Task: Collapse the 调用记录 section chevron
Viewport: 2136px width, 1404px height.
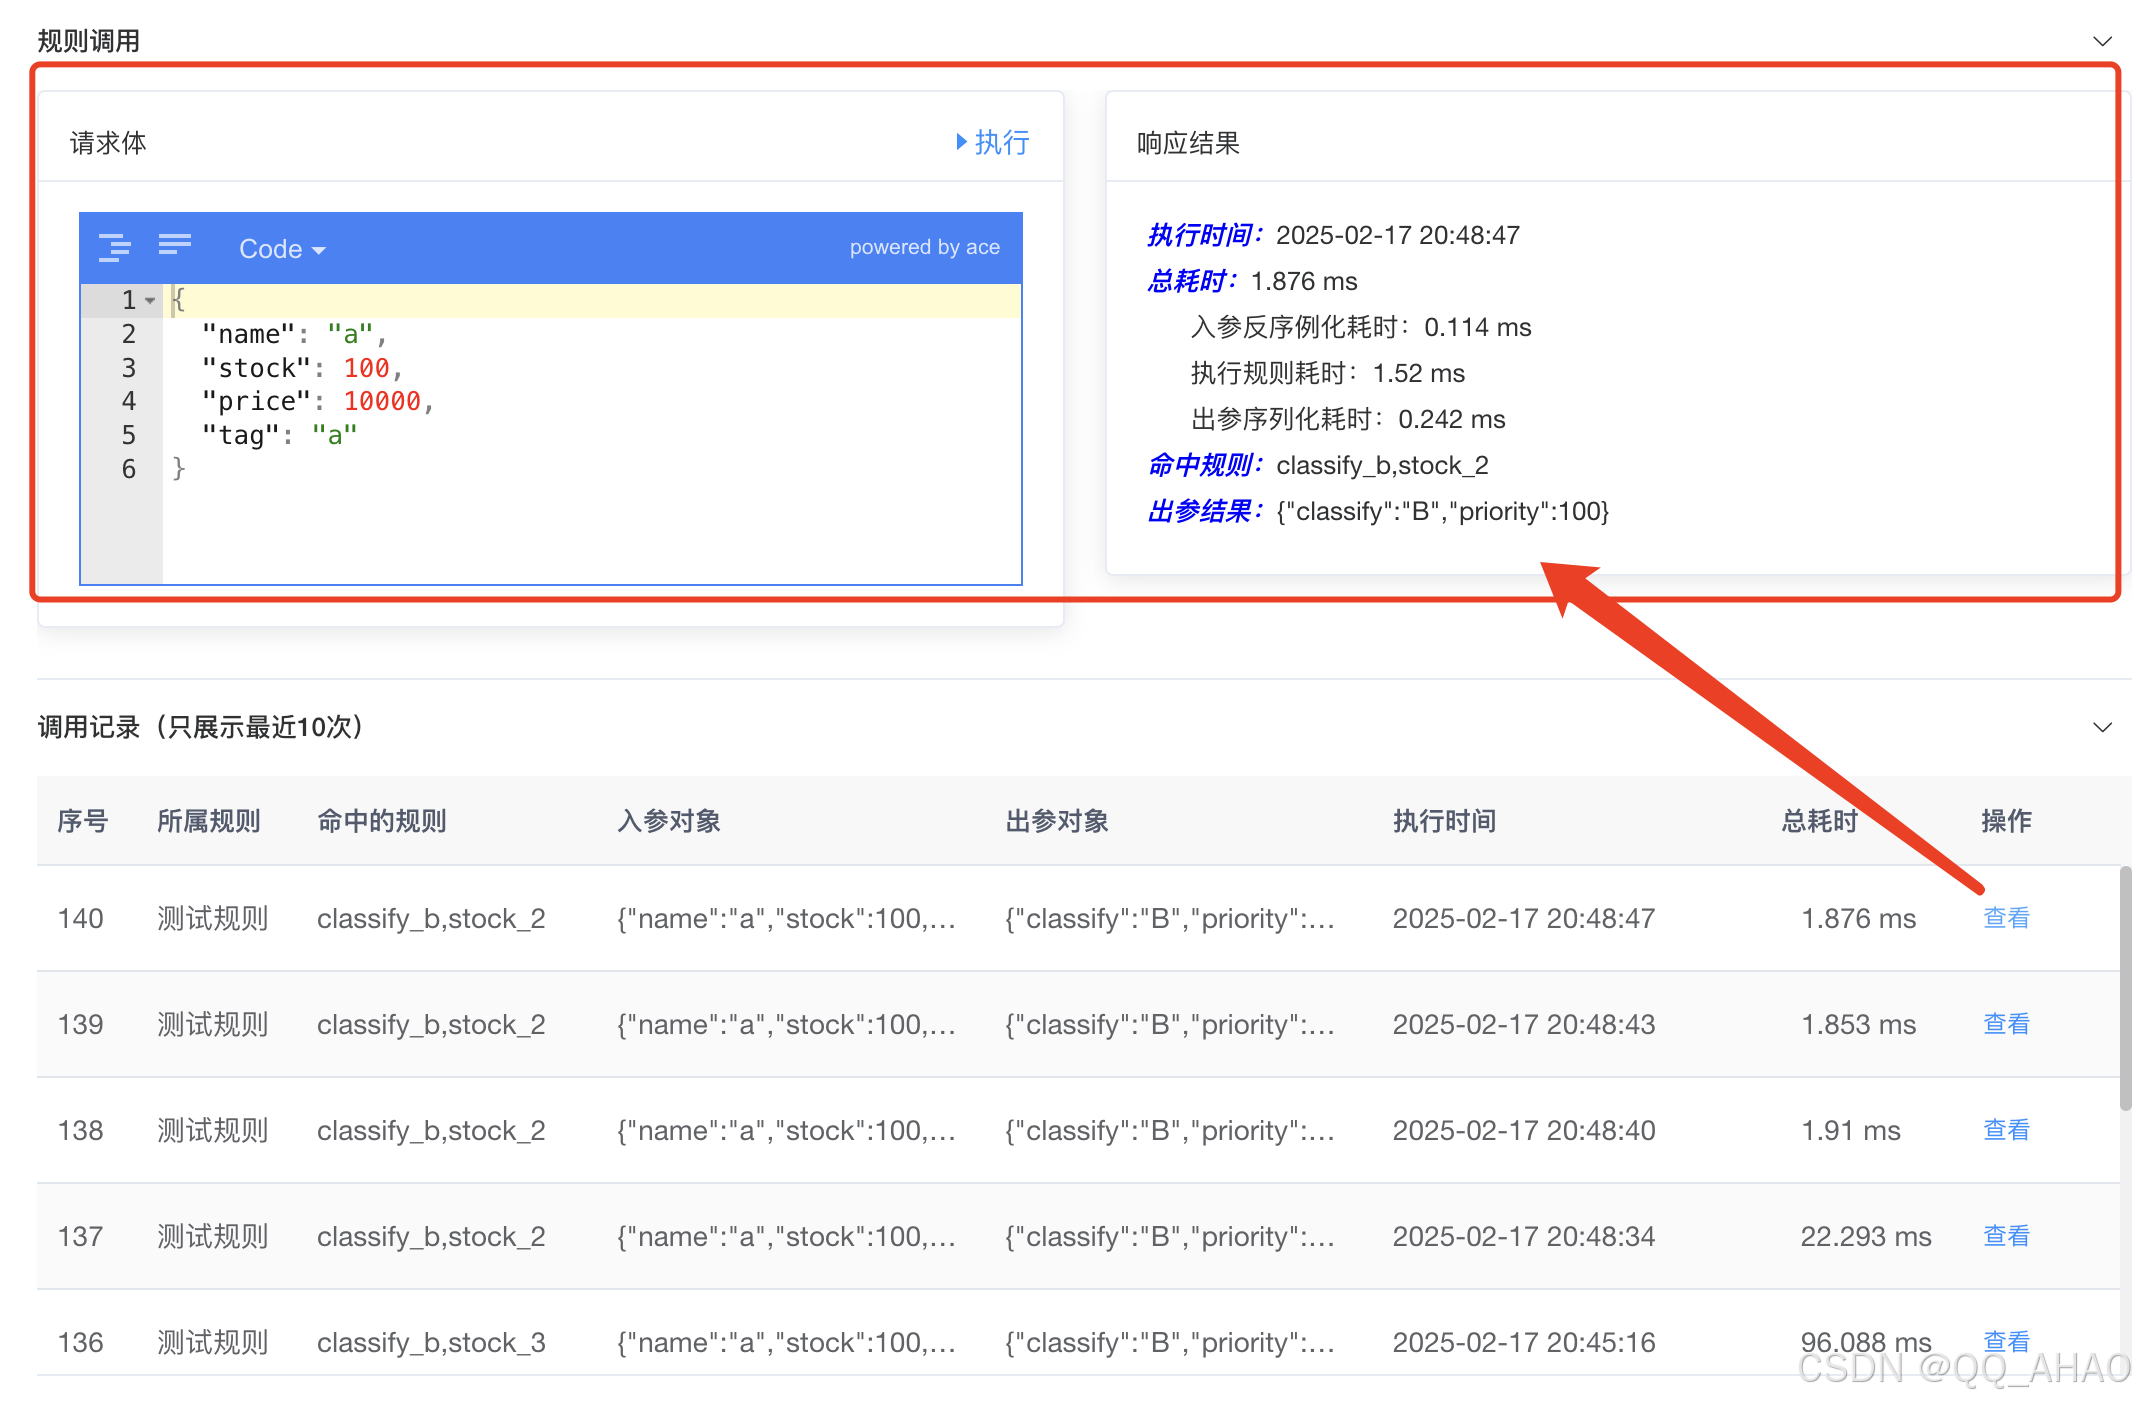Action: point(2102,727)
